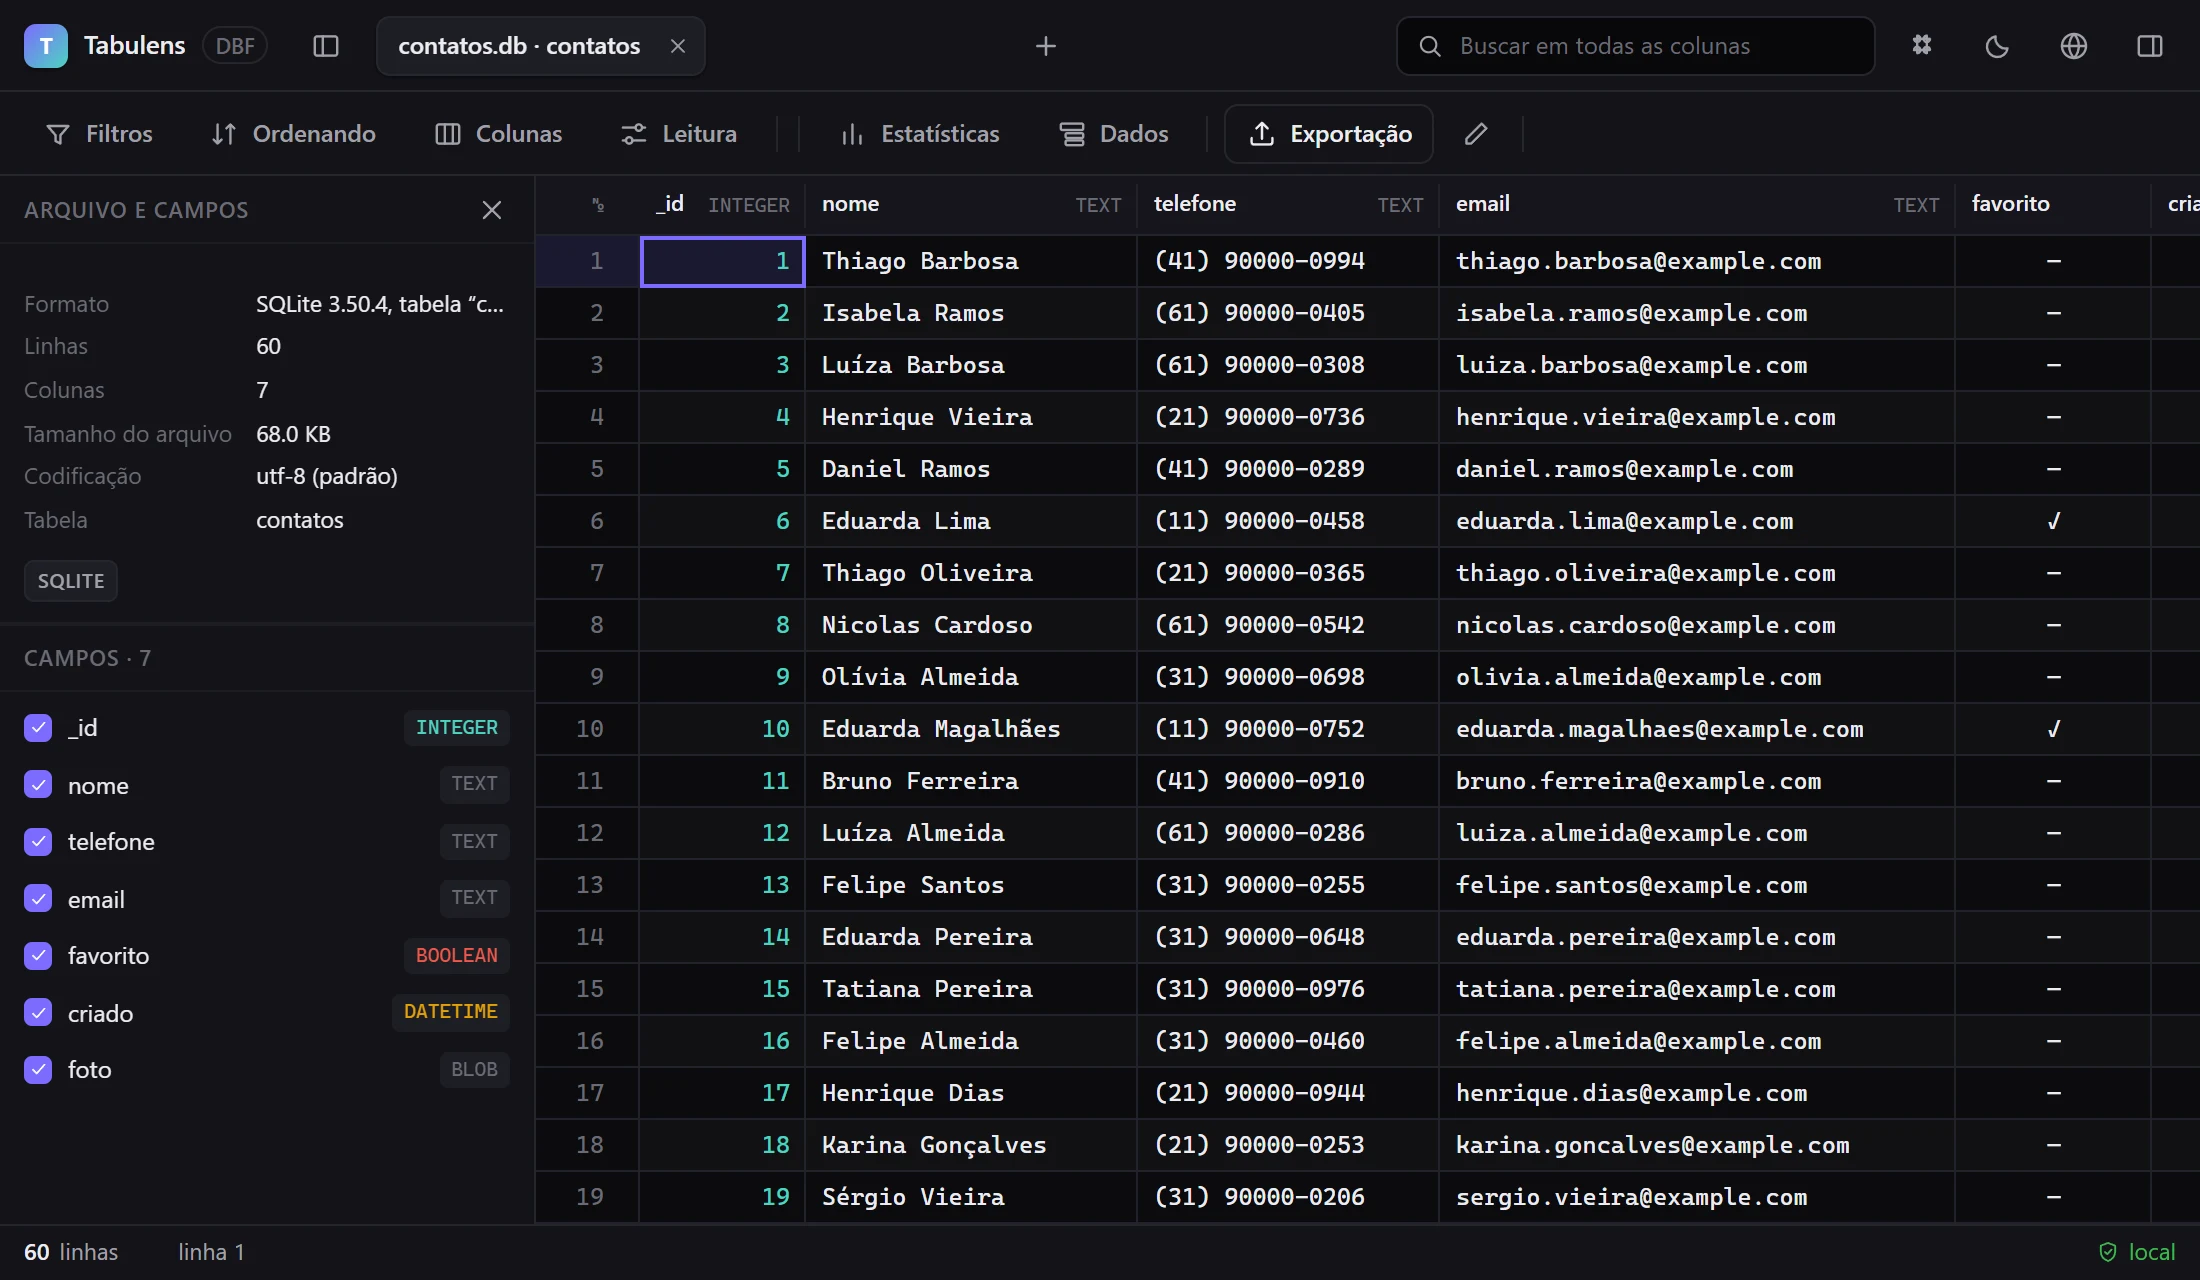Click the Exportação button
The width and height of the screenshot is (2200, 1280).
pos(1329,134)
